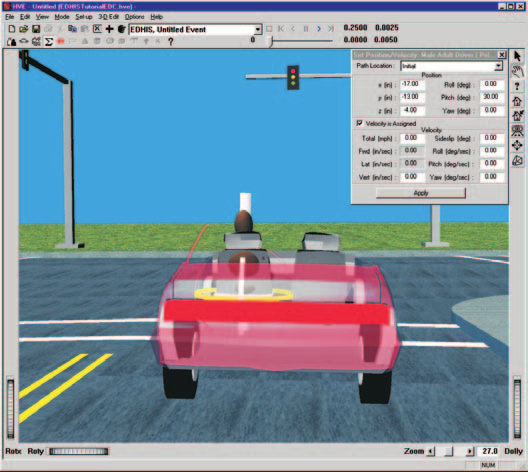Image resolution: width=528 pixels, height=472 pixels.
Task: Click the View All camera icon
Action: click(517, 131)
